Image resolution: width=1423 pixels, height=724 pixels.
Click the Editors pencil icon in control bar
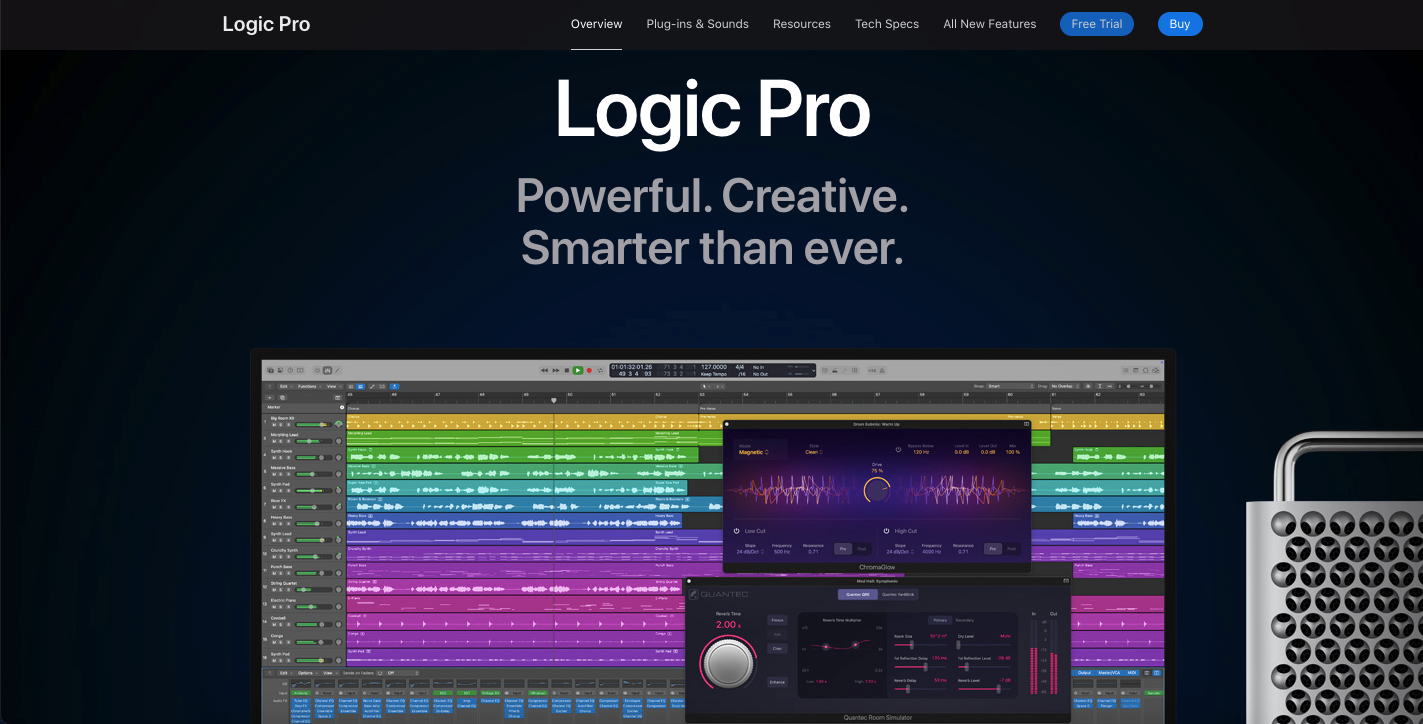pos(337,370)
